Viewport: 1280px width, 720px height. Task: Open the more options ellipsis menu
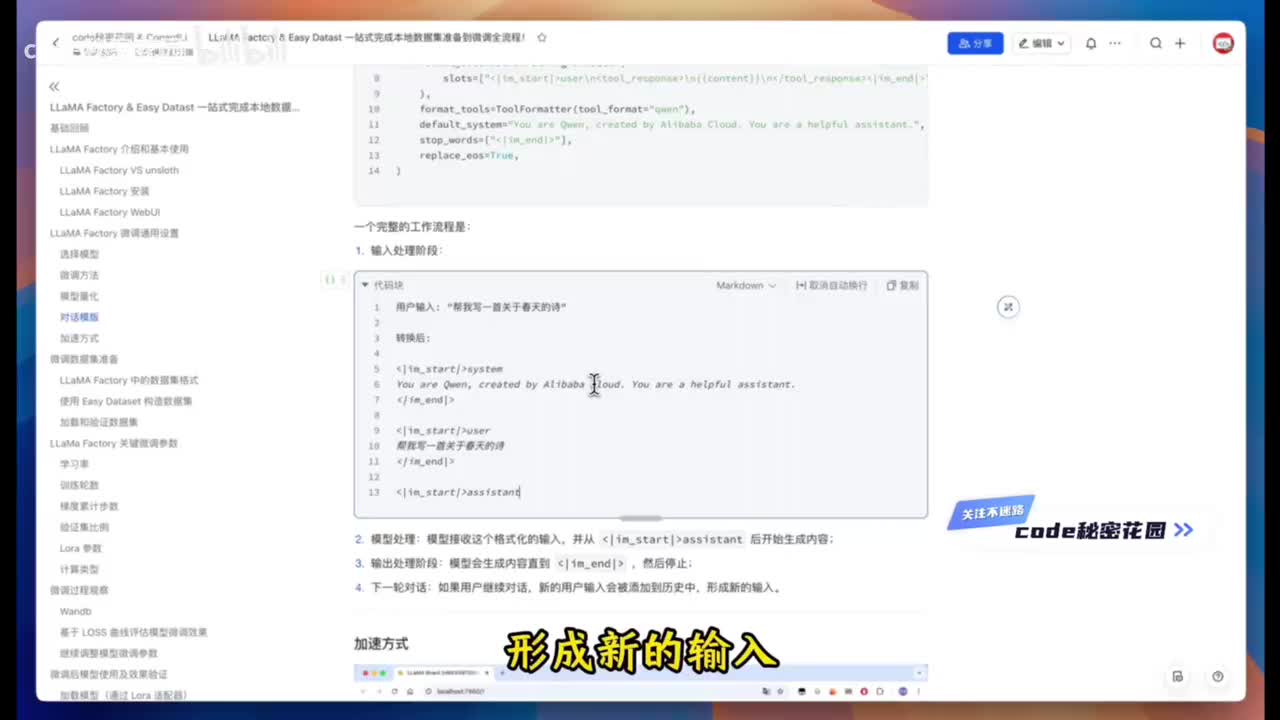tap(1115, 43)
